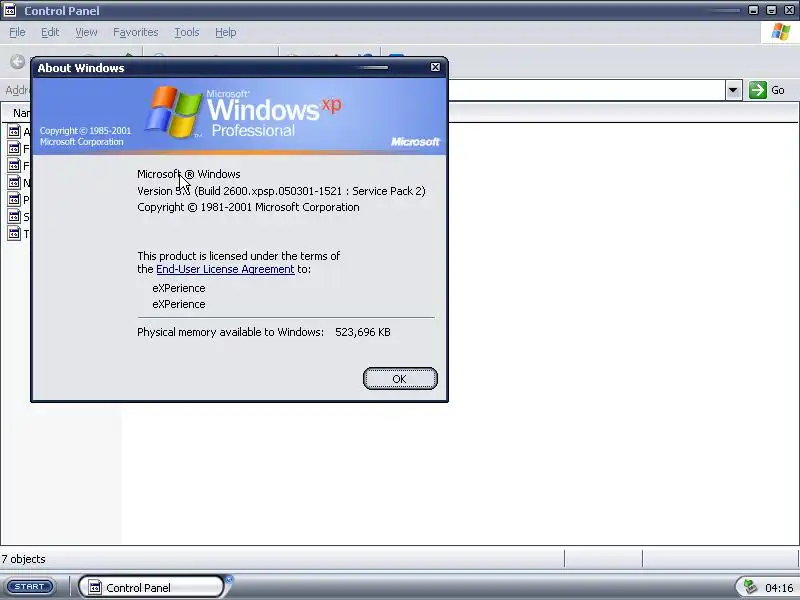This screenshot has width=800, height=600.
Task: Click the green Go arrow icon
Action: coord(758,90)
